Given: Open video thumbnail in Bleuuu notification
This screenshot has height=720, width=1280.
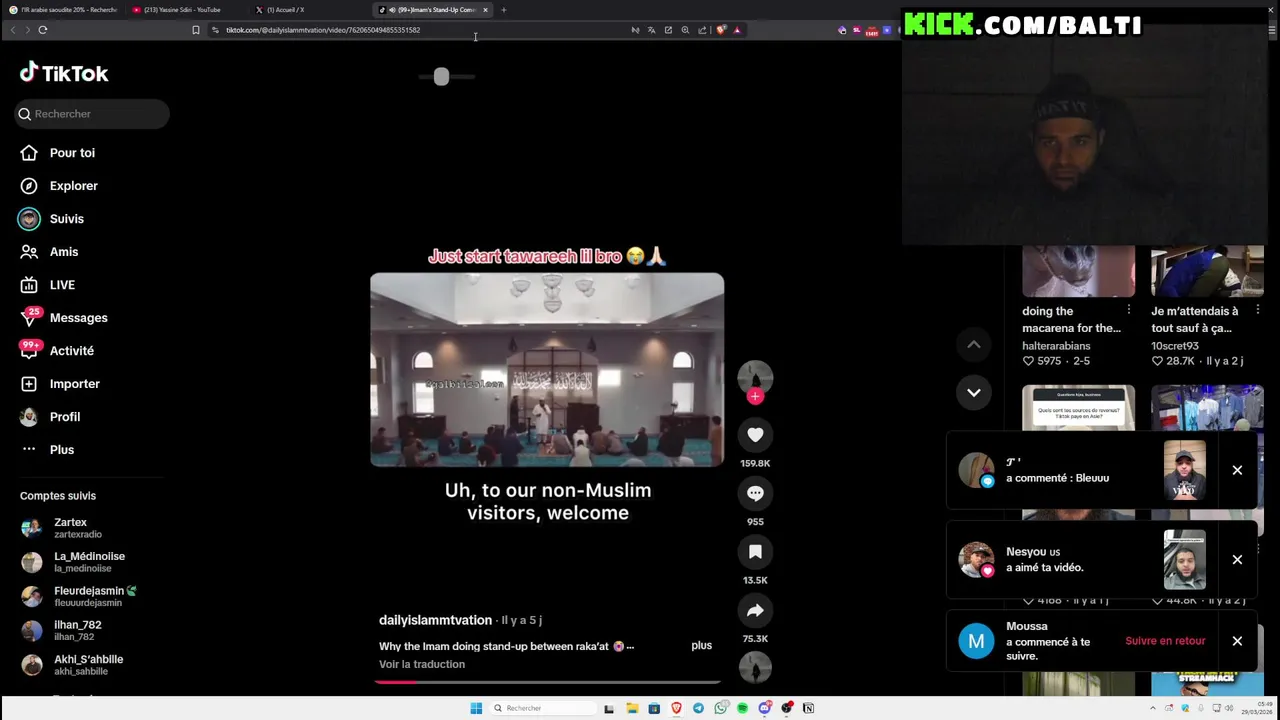Looking at the screenshot, I should (1184, 470).
